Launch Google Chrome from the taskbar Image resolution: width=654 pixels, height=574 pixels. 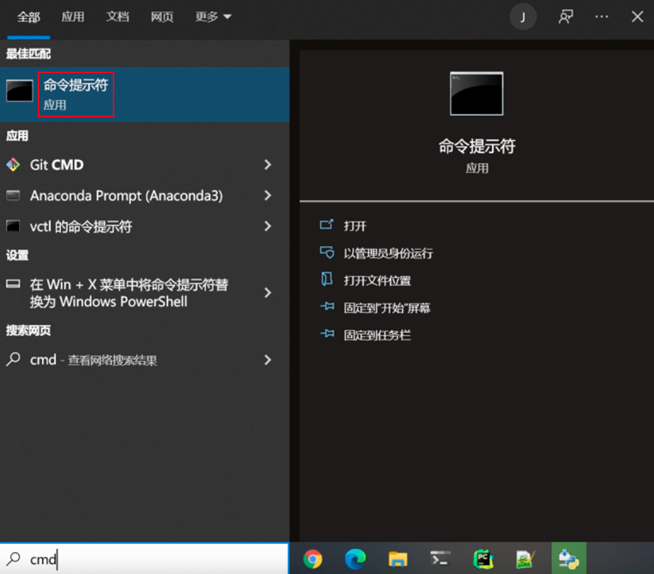pos(313,559)
